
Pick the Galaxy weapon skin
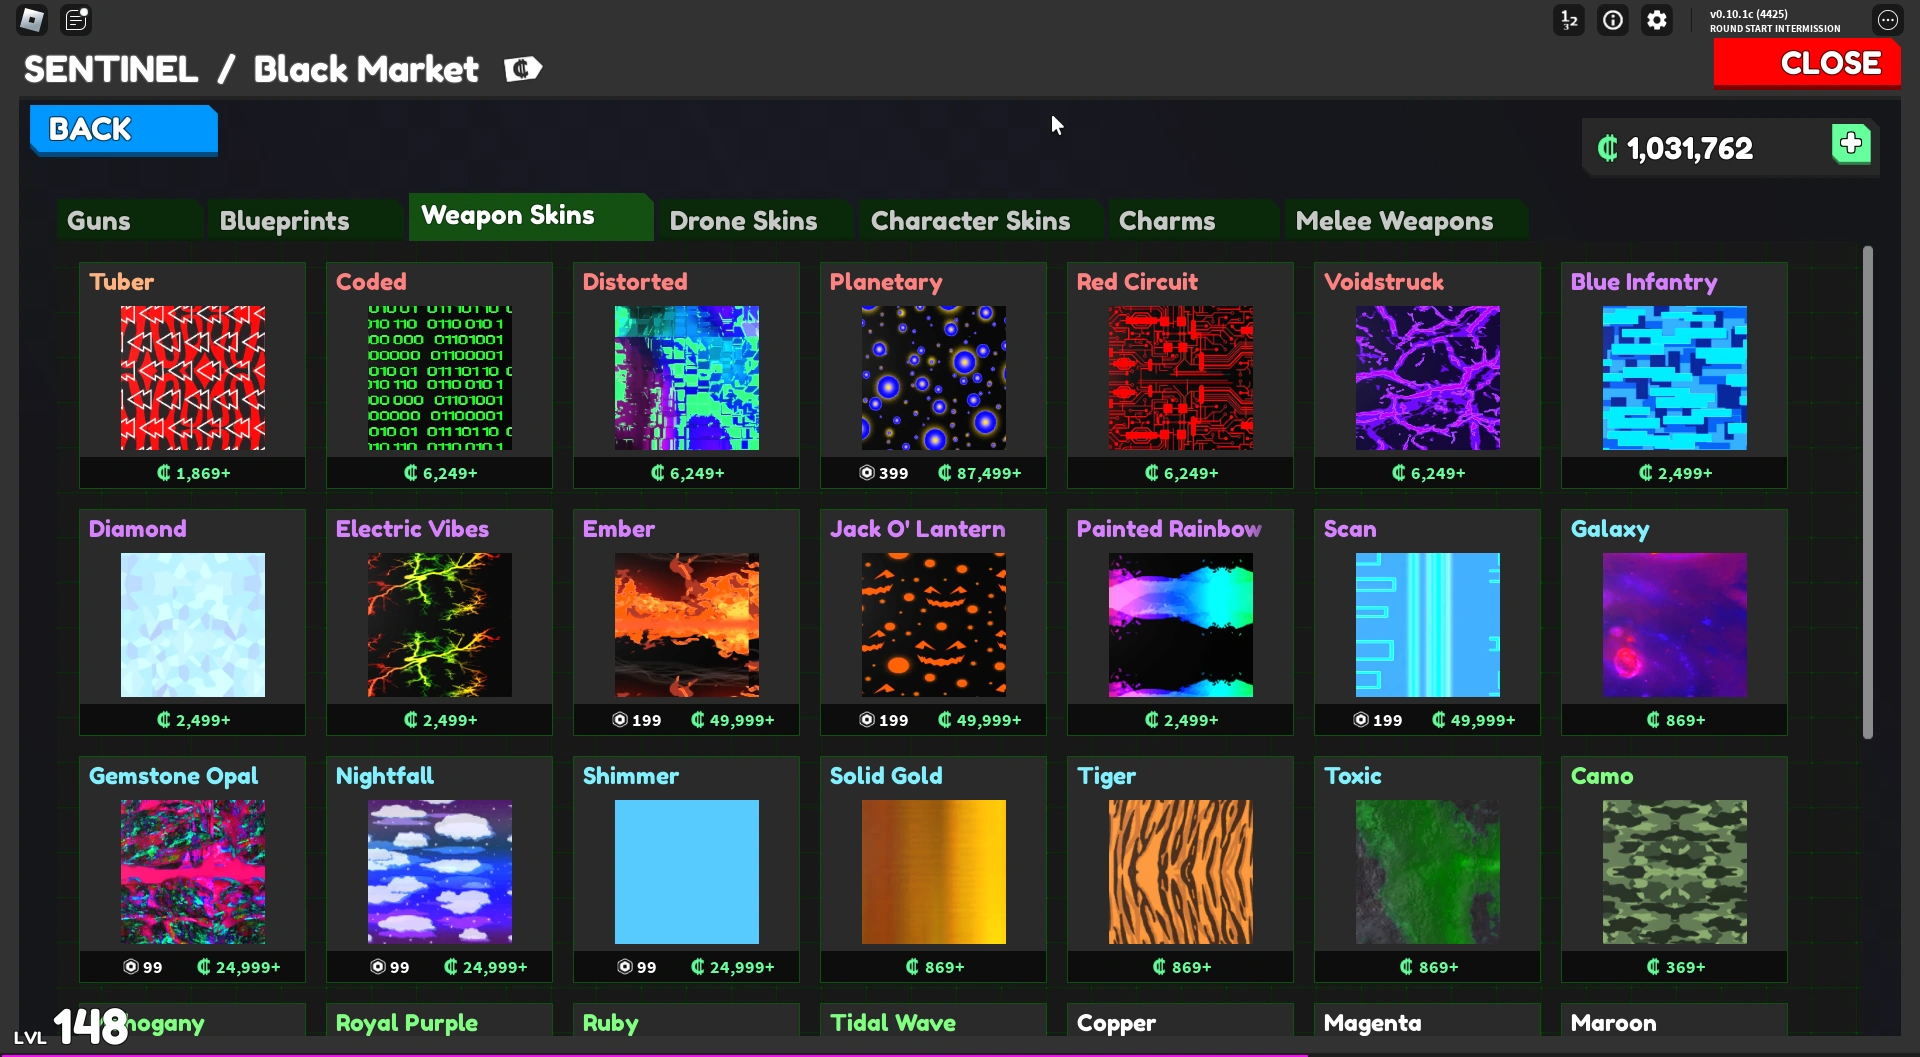(x=1674, y=624)
